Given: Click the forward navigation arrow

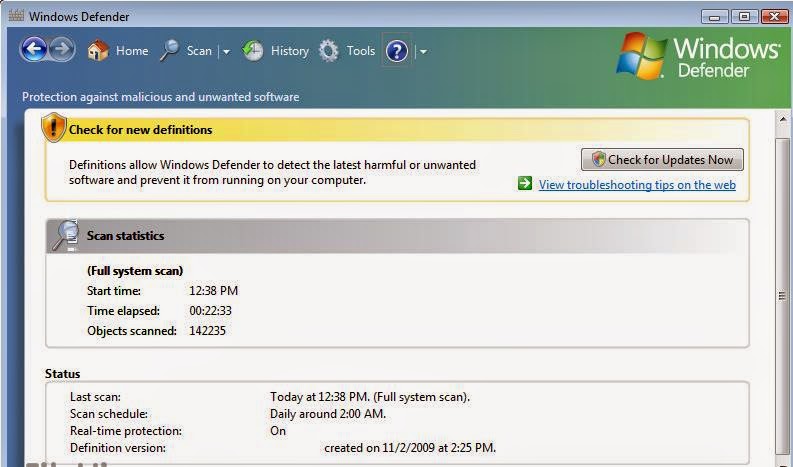Looking at the screenshot, I should 62,50.
